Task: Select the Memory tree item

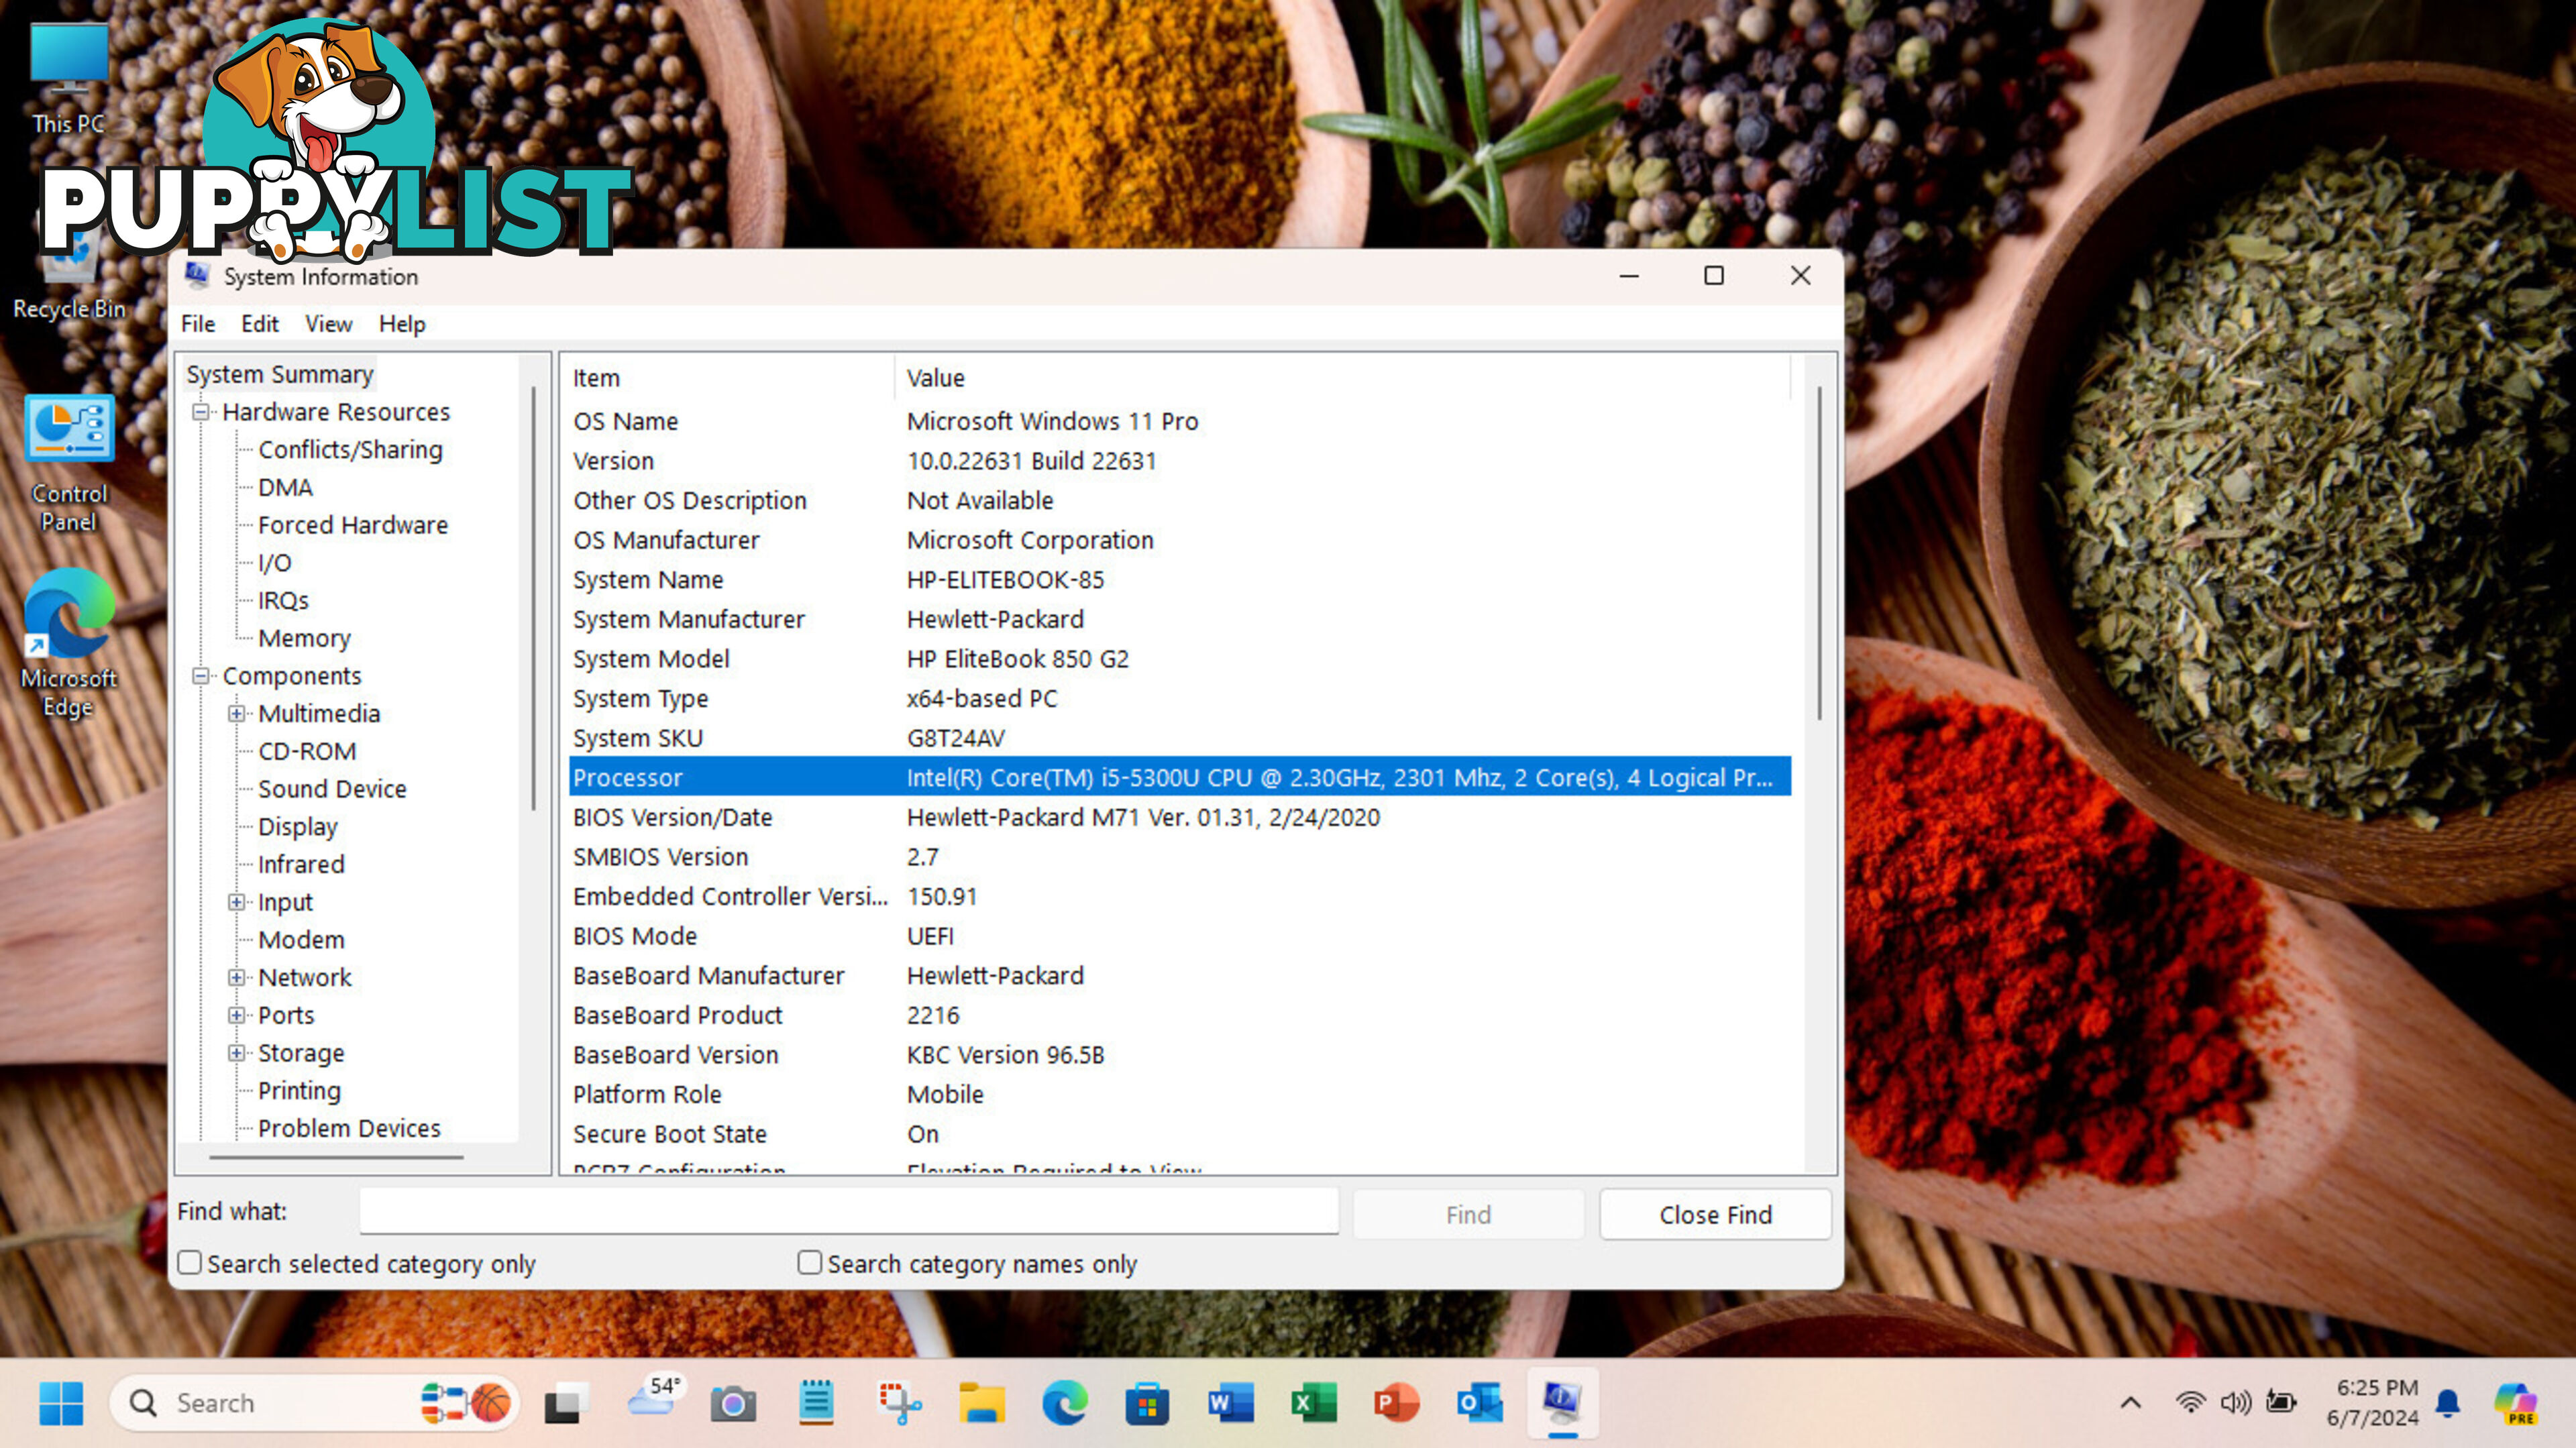Action: (305, 638)
